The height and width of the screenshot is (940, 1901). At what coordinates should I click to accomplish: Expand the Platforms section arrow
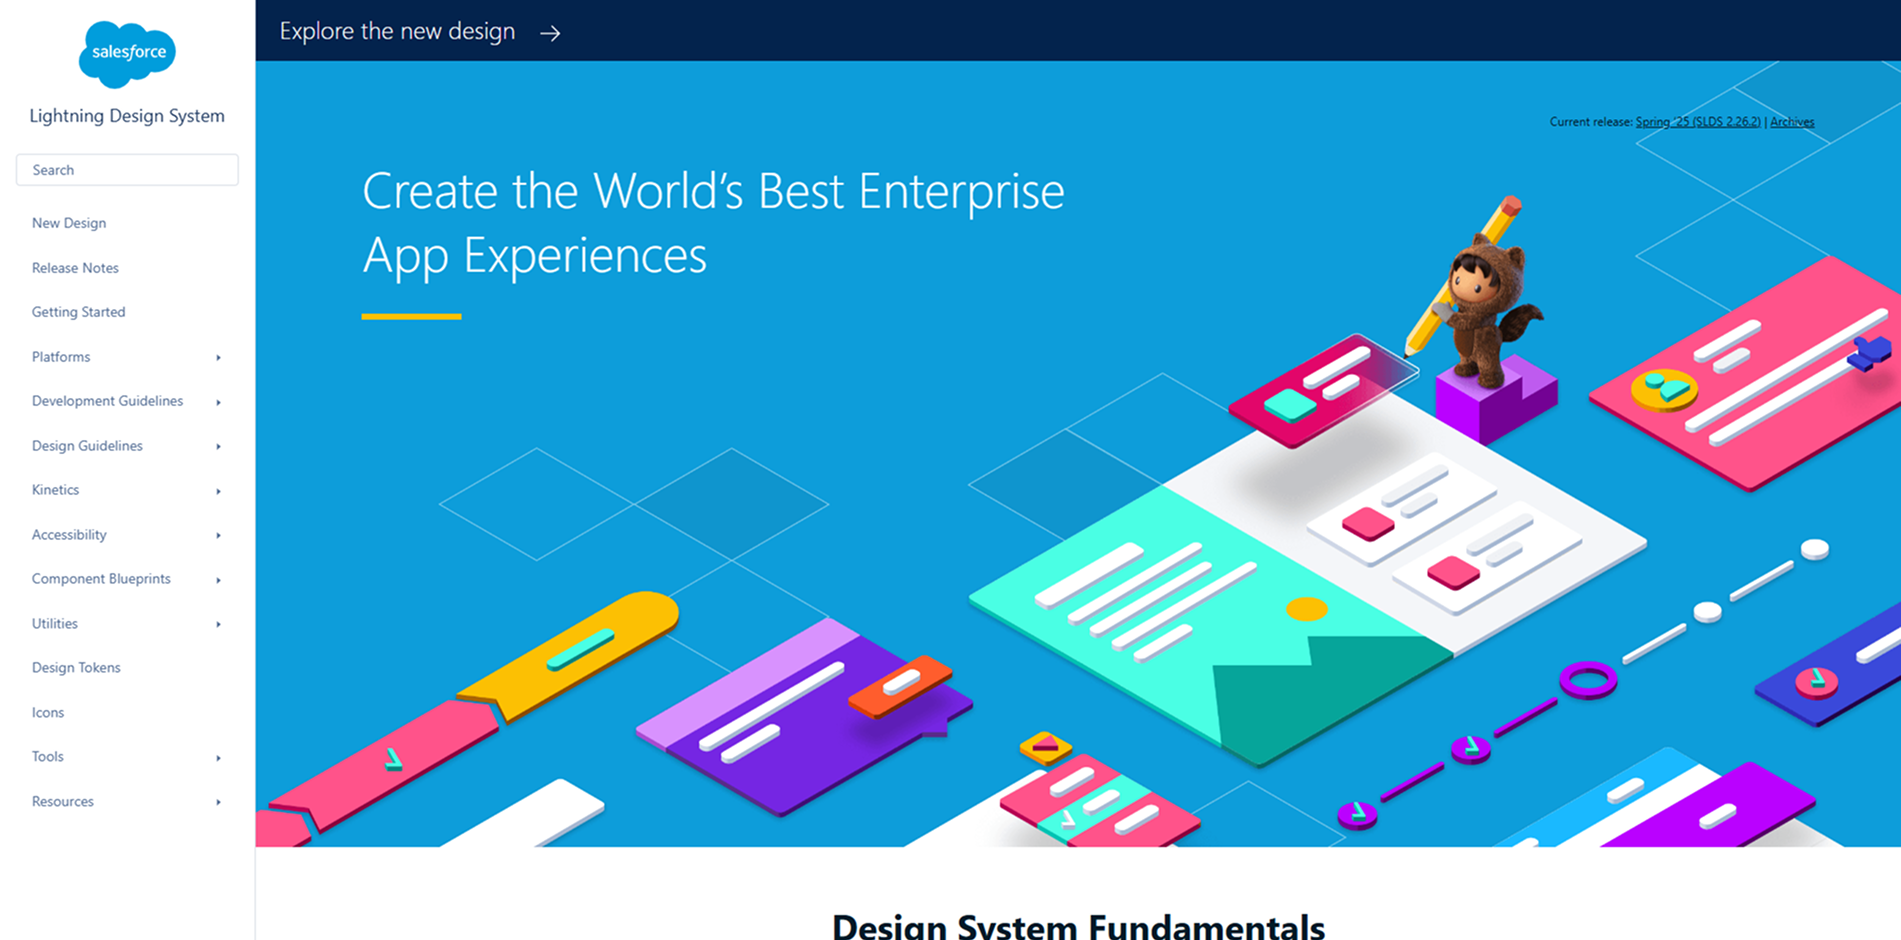pyautogui.click(x=218, y=358)
